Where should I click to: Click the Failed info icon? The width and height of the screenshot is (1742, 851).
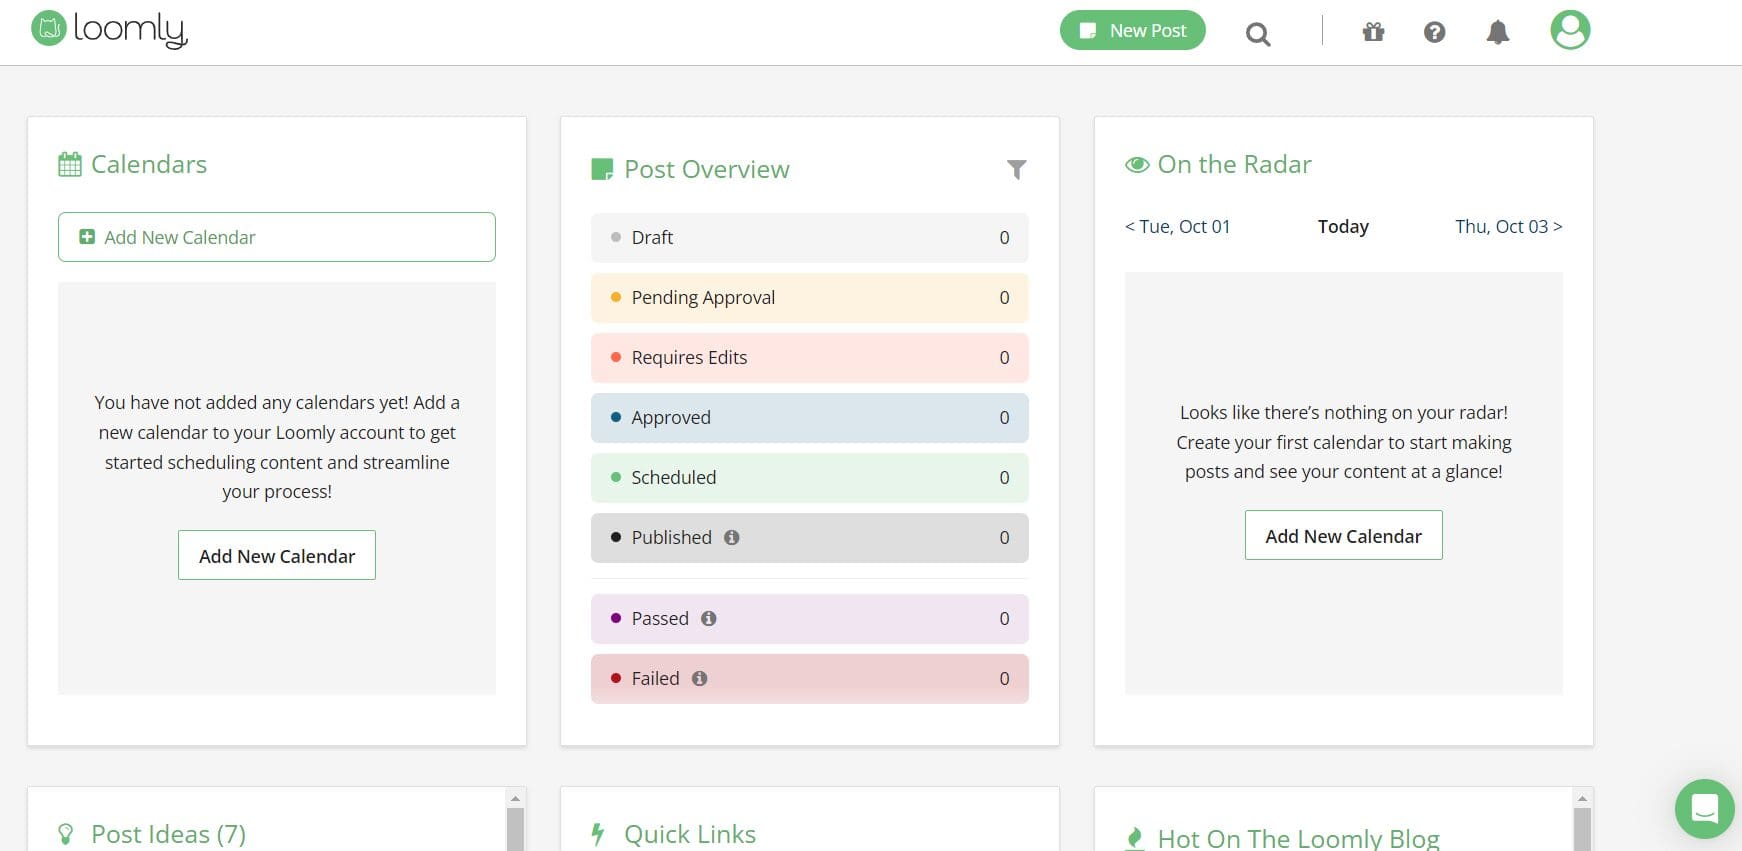pos(700,679)
